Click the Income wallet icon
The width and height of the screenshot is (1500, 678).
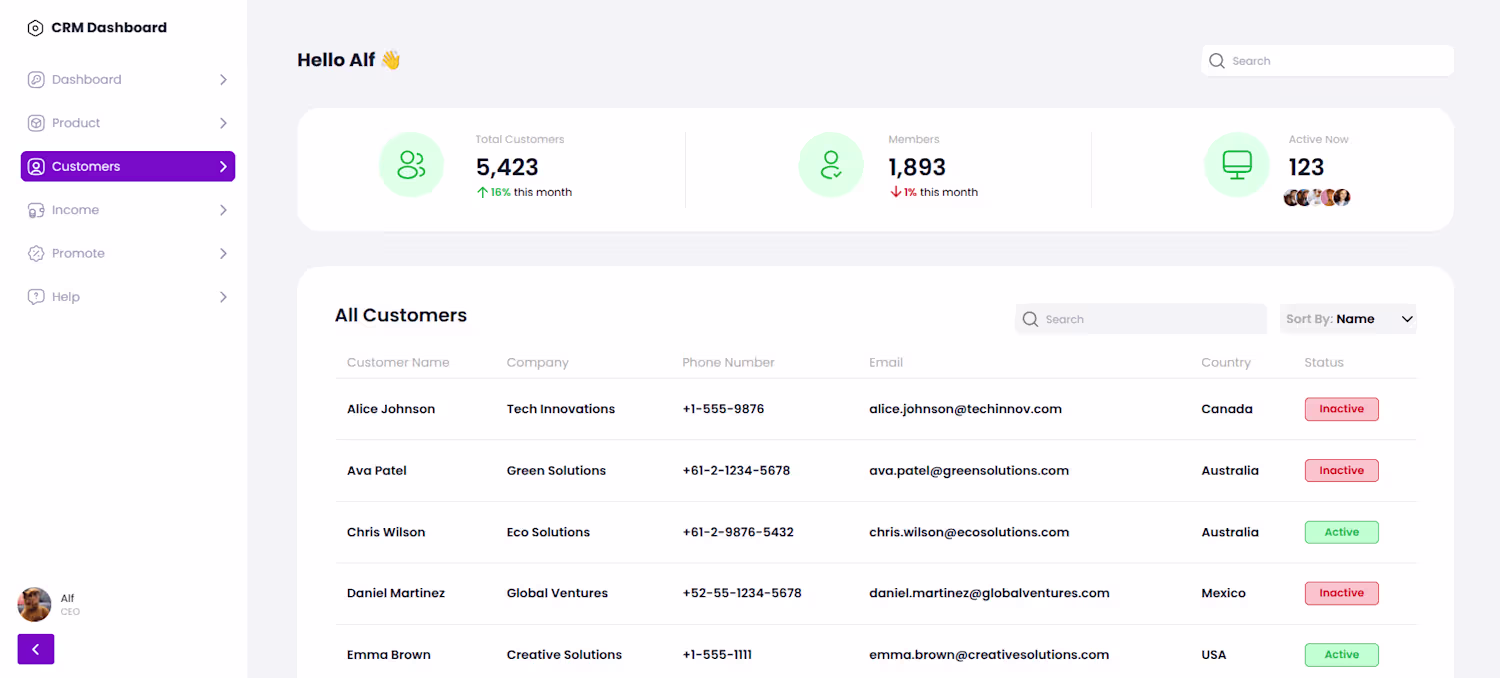coord(36,210)
